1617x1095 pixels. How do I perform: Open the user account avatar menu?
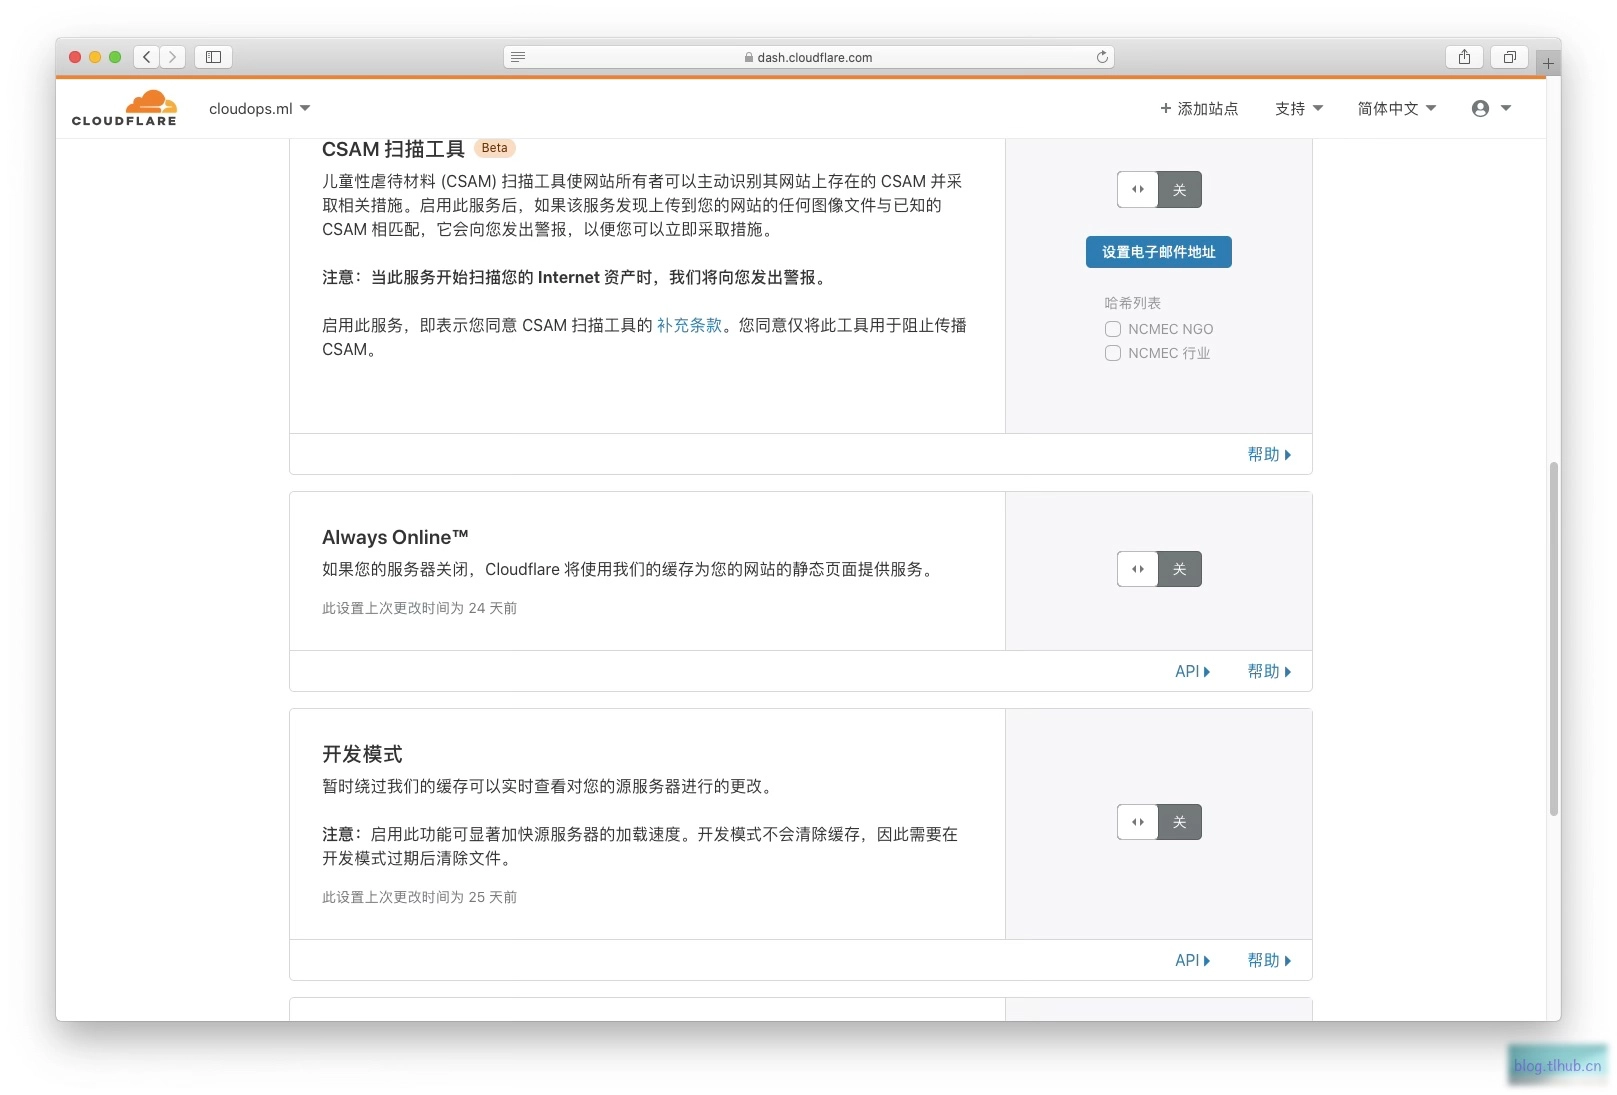(x=1491, y=108)
